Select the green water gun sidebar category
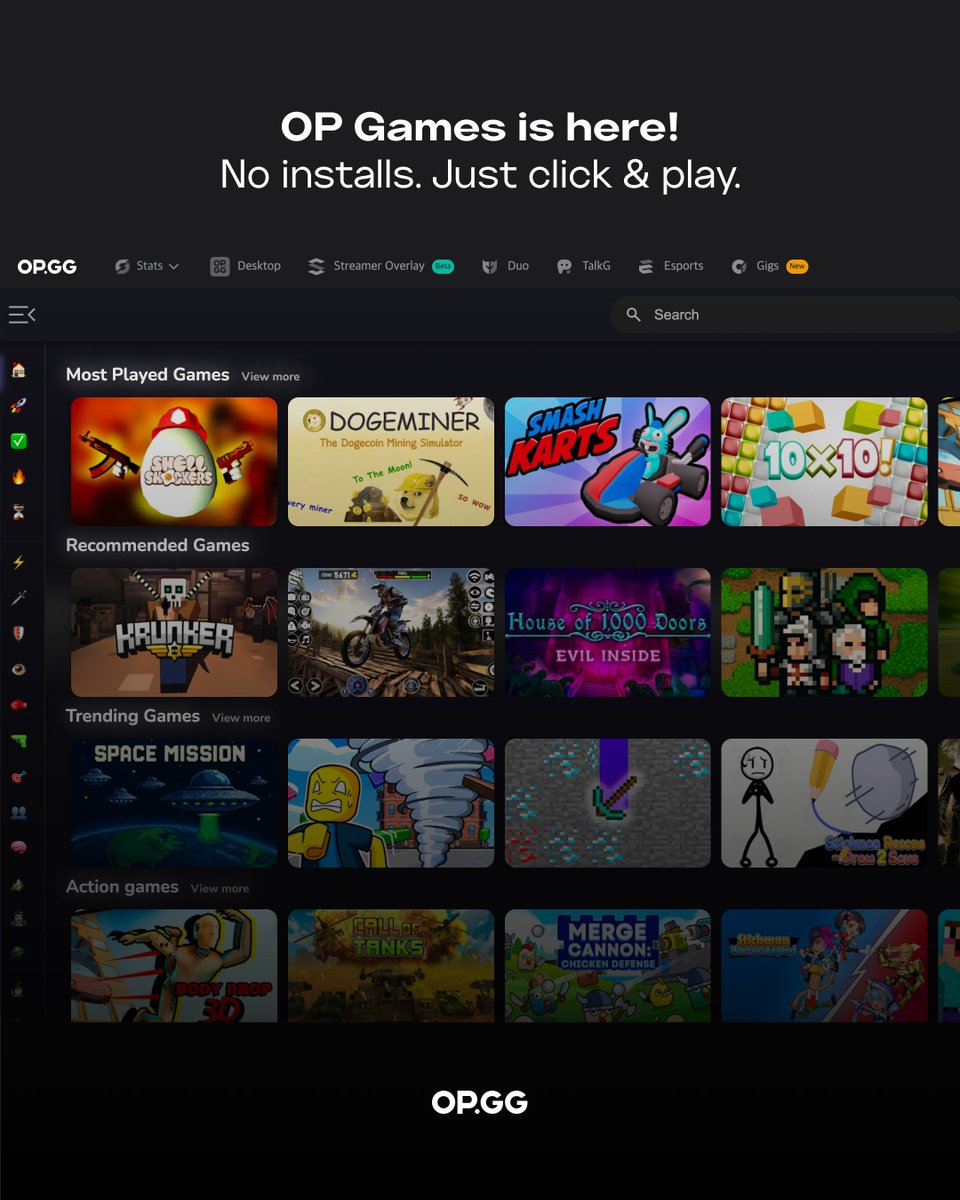 (x=18, y=741)
